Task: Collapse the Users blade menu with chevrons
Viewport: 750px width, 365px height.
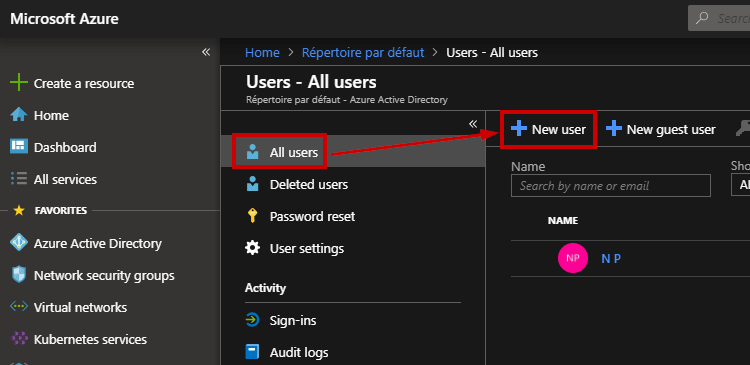Action: coord(473,124)
